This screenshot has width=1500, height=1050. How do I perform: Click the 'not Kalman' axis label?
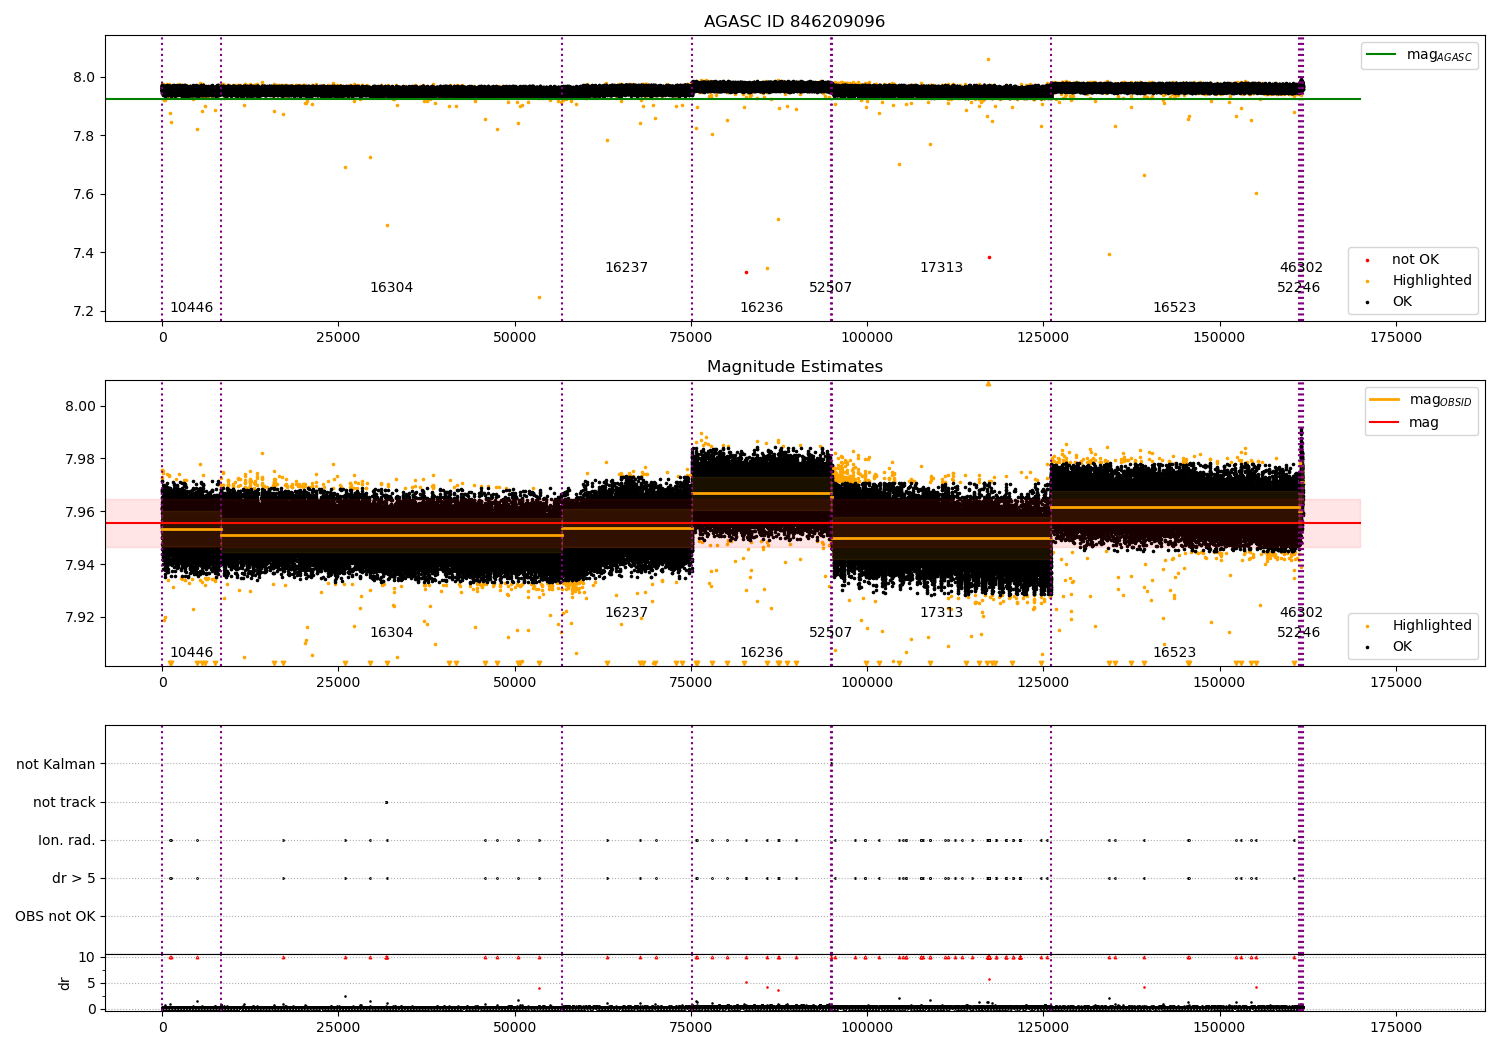[x=56, y=764]
